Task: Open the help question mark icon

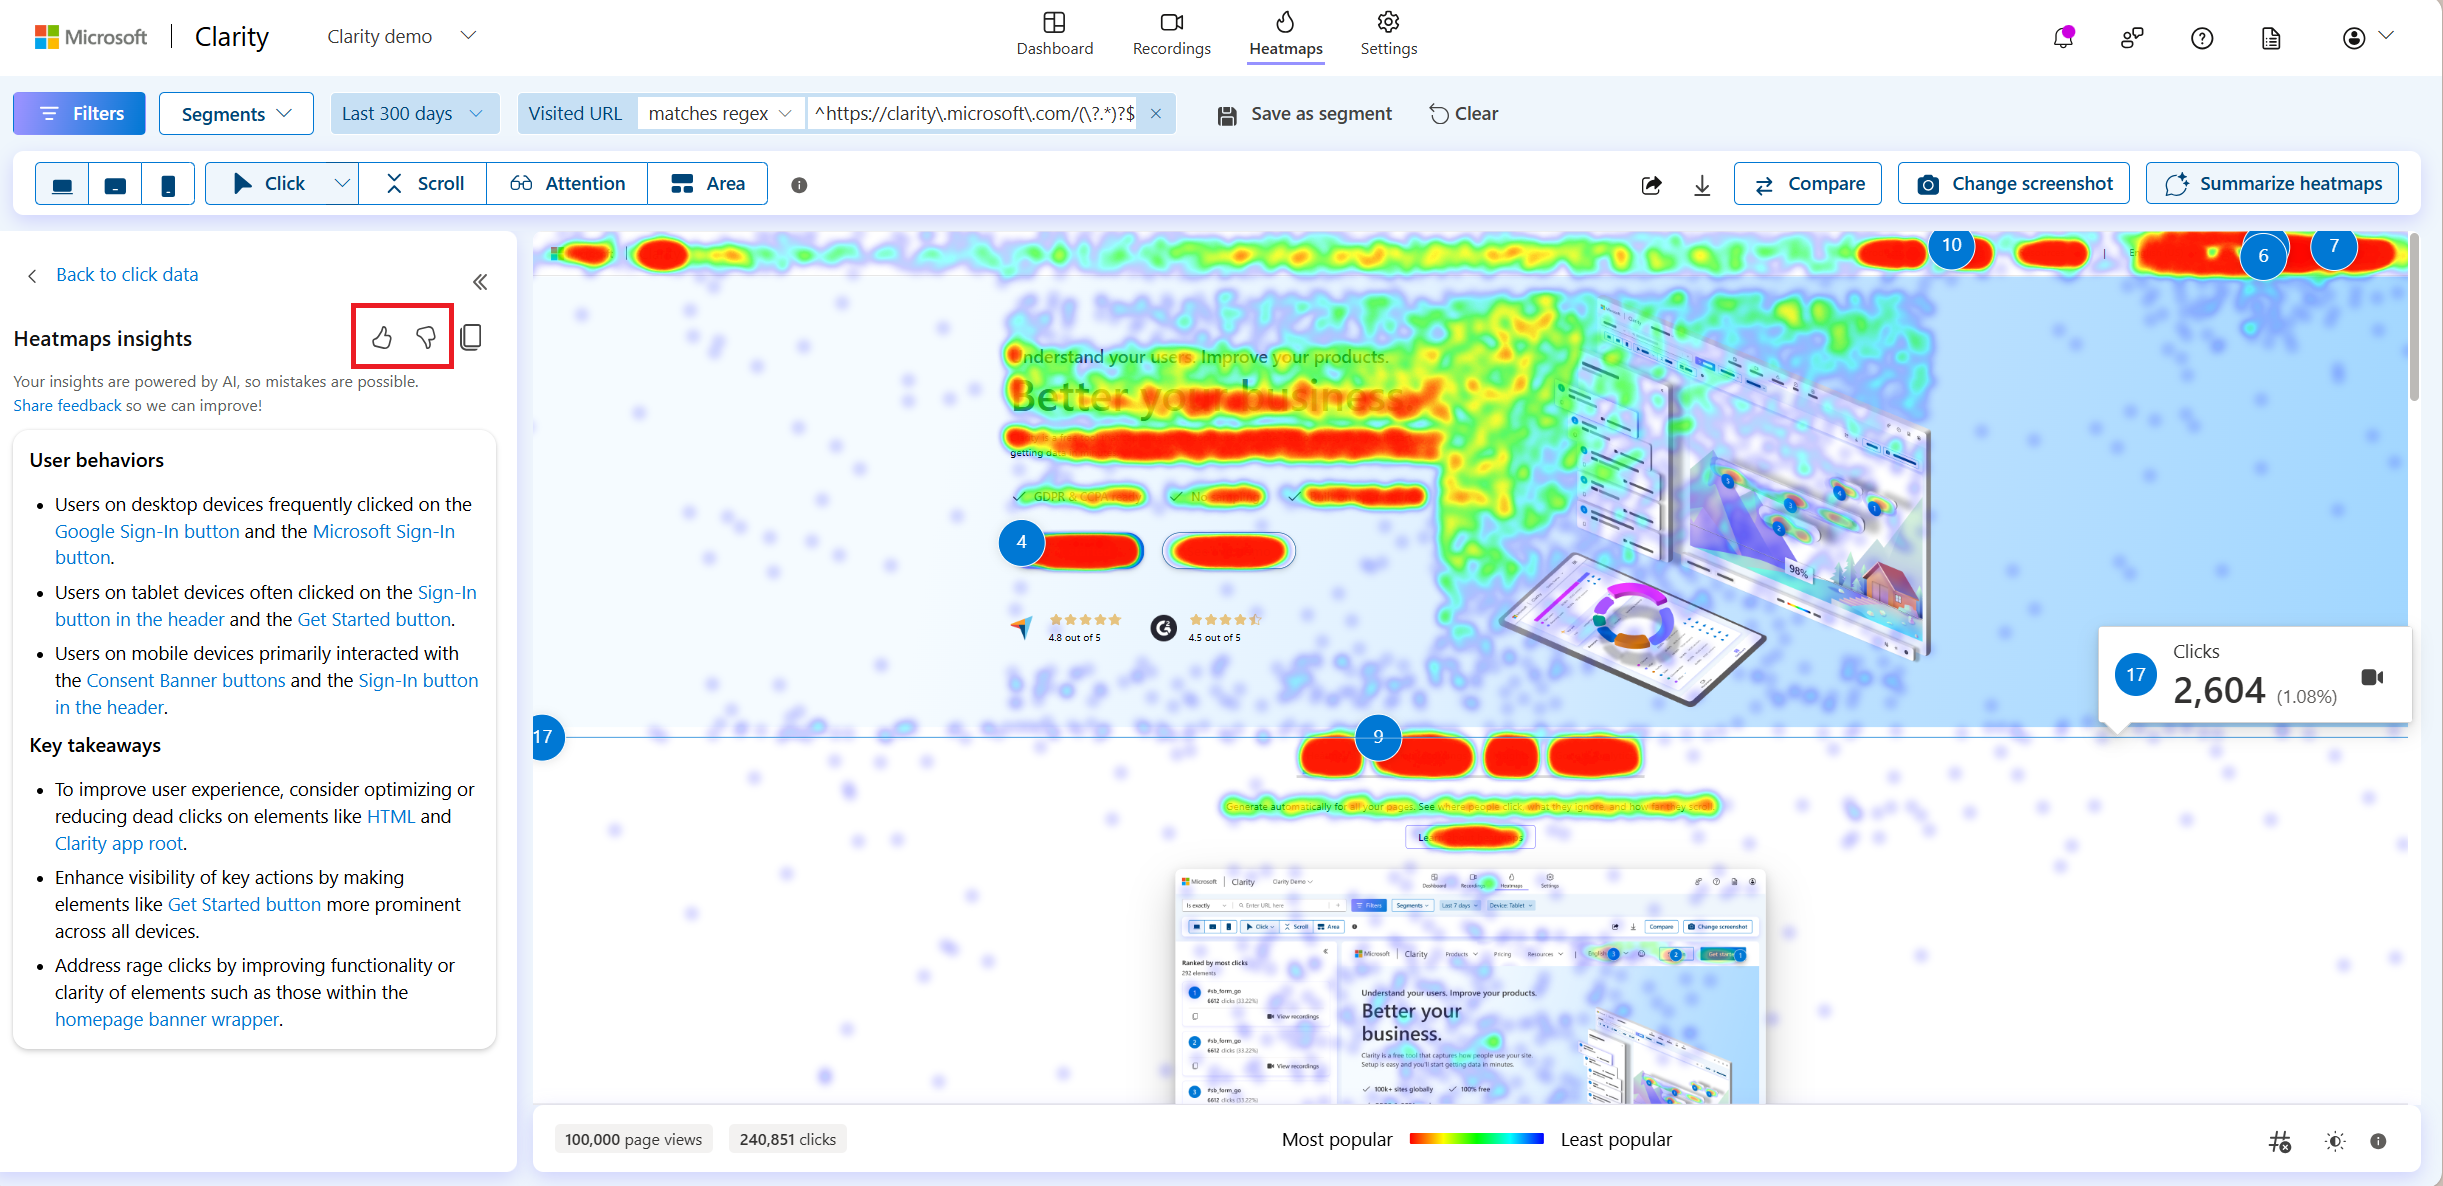Action: click(2202, 38)
